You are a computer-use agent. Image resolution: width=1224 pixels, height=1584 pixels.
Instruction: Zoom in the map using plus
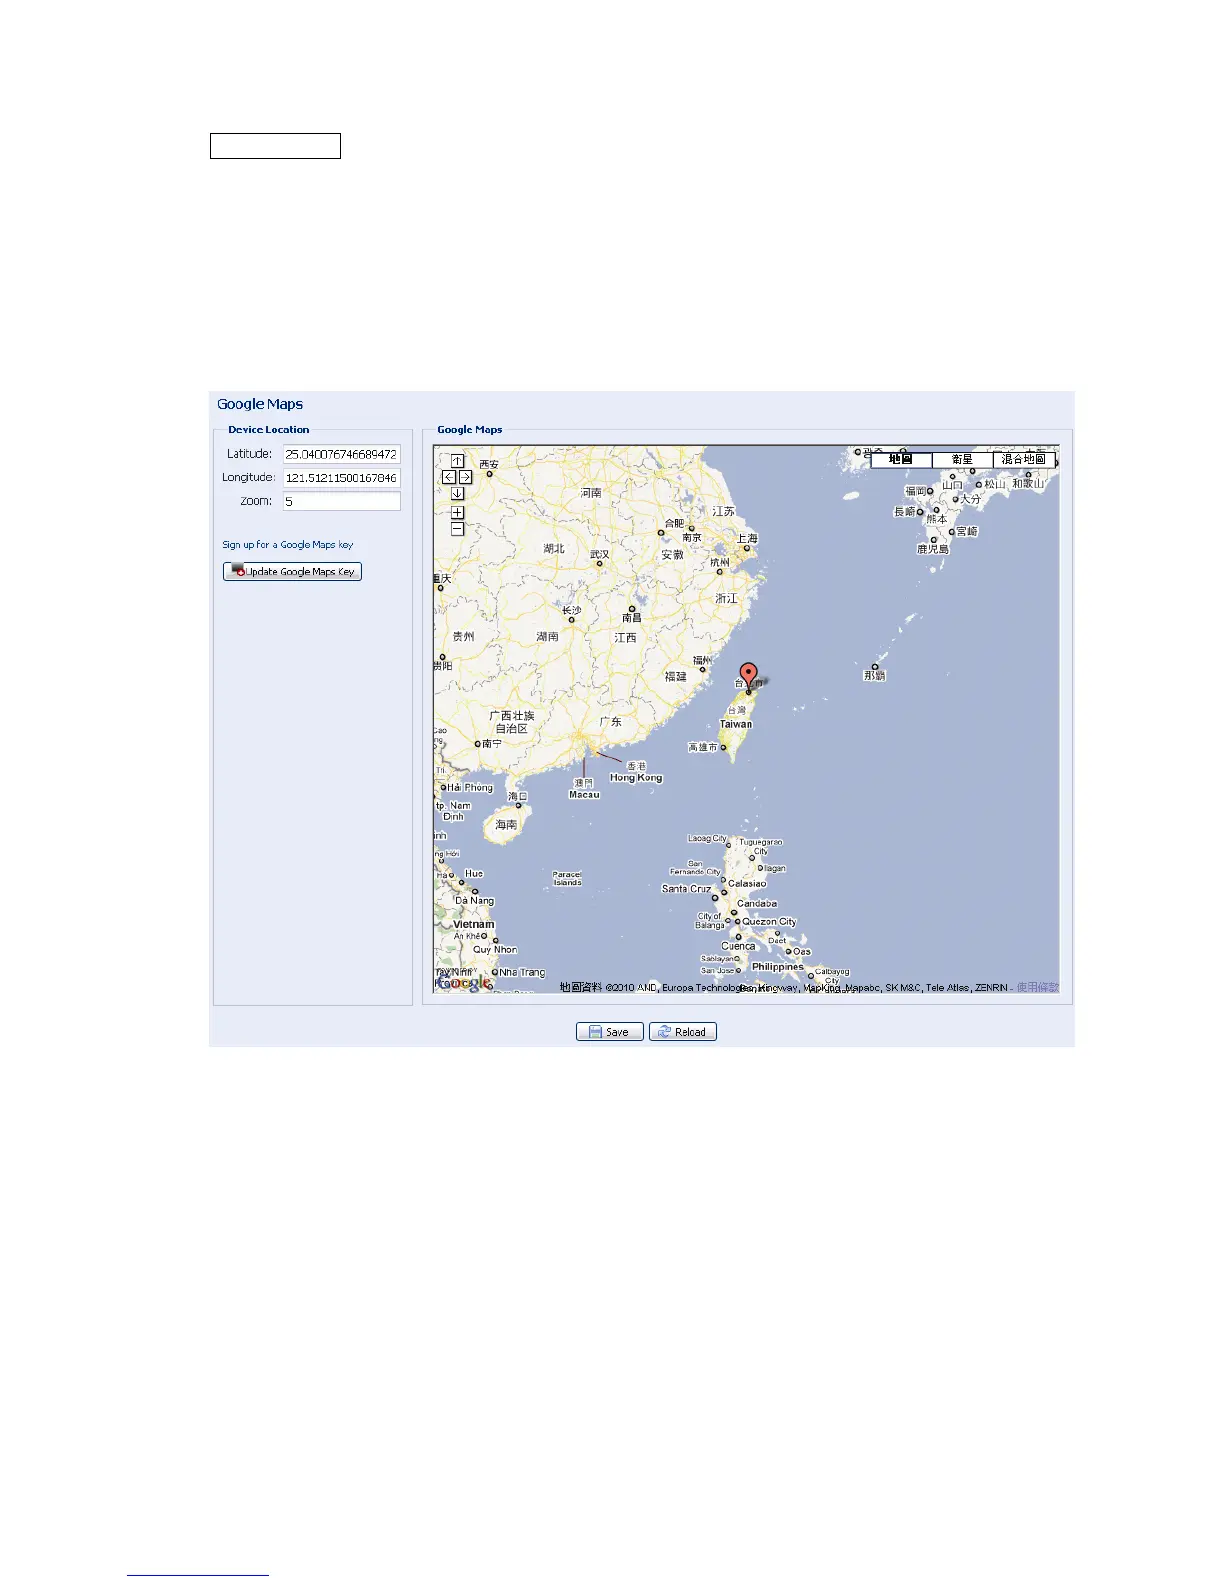click(x=457, y=512)
